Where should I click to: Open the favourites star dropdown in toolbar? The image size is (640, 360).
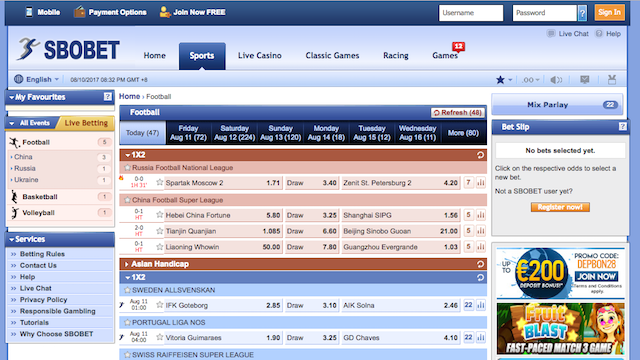pos(504,80)
